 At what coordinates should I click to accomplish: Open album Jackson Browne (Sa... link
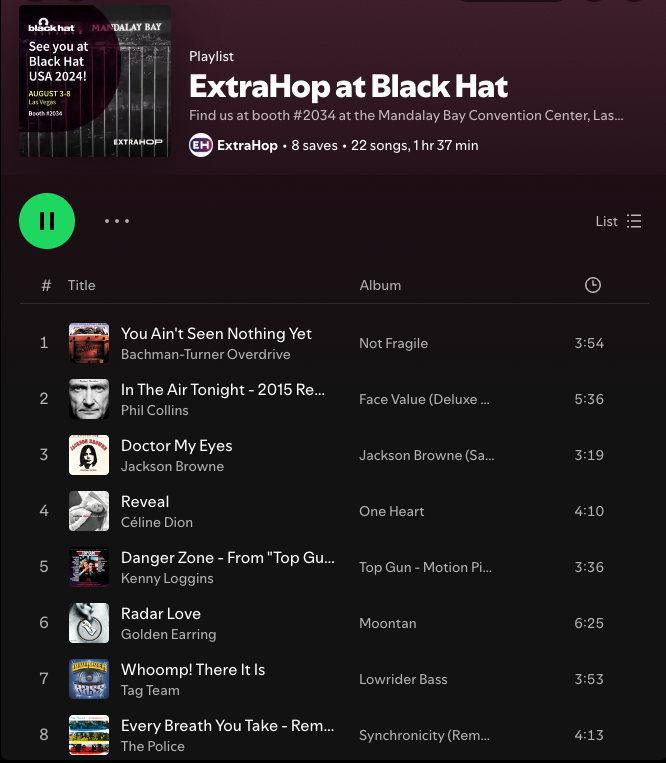(x=427, y=455)
